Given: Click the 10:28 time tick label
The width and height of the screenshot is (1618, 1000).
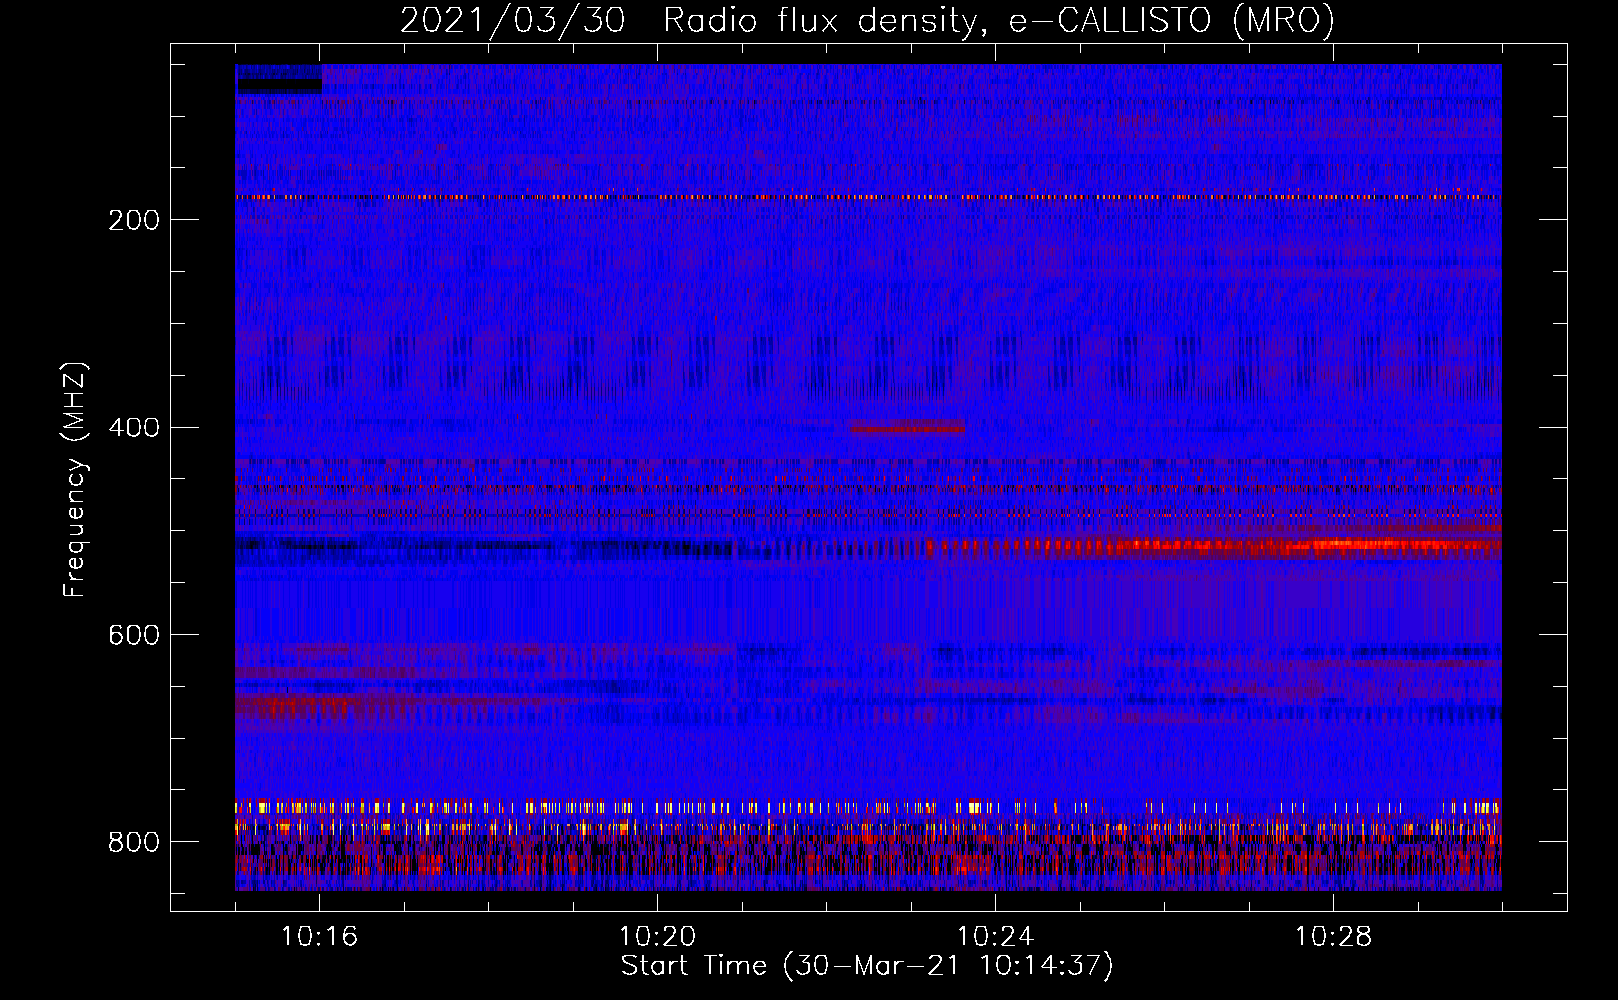Looking at the screenshot, I should pos(1333,936).
